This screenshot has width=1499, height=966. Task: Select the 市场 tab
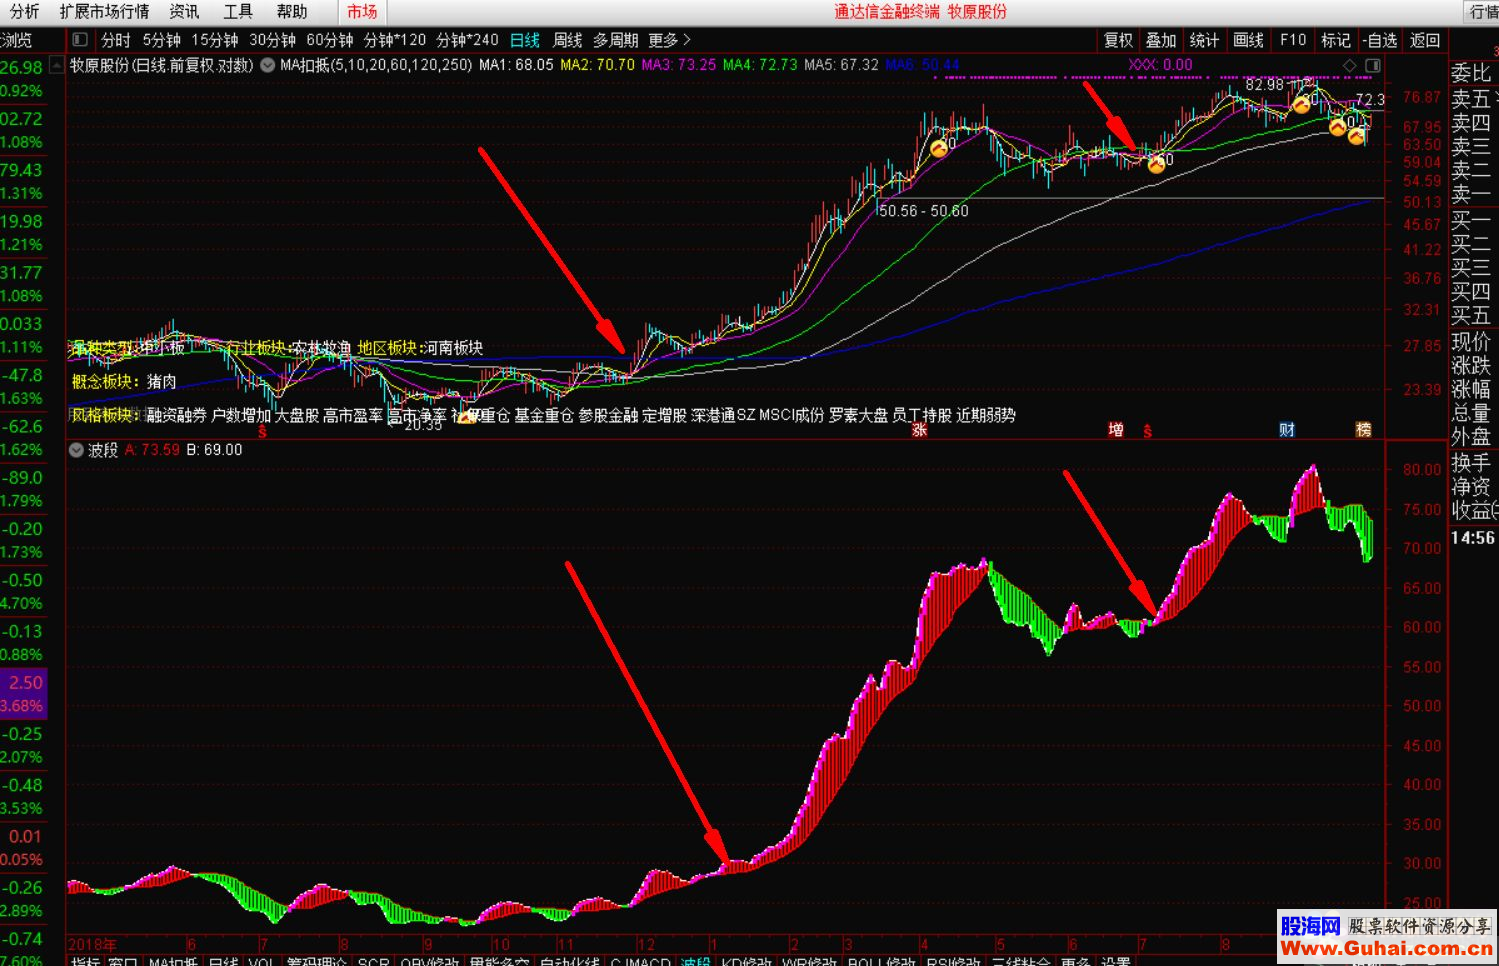point(362,12)
